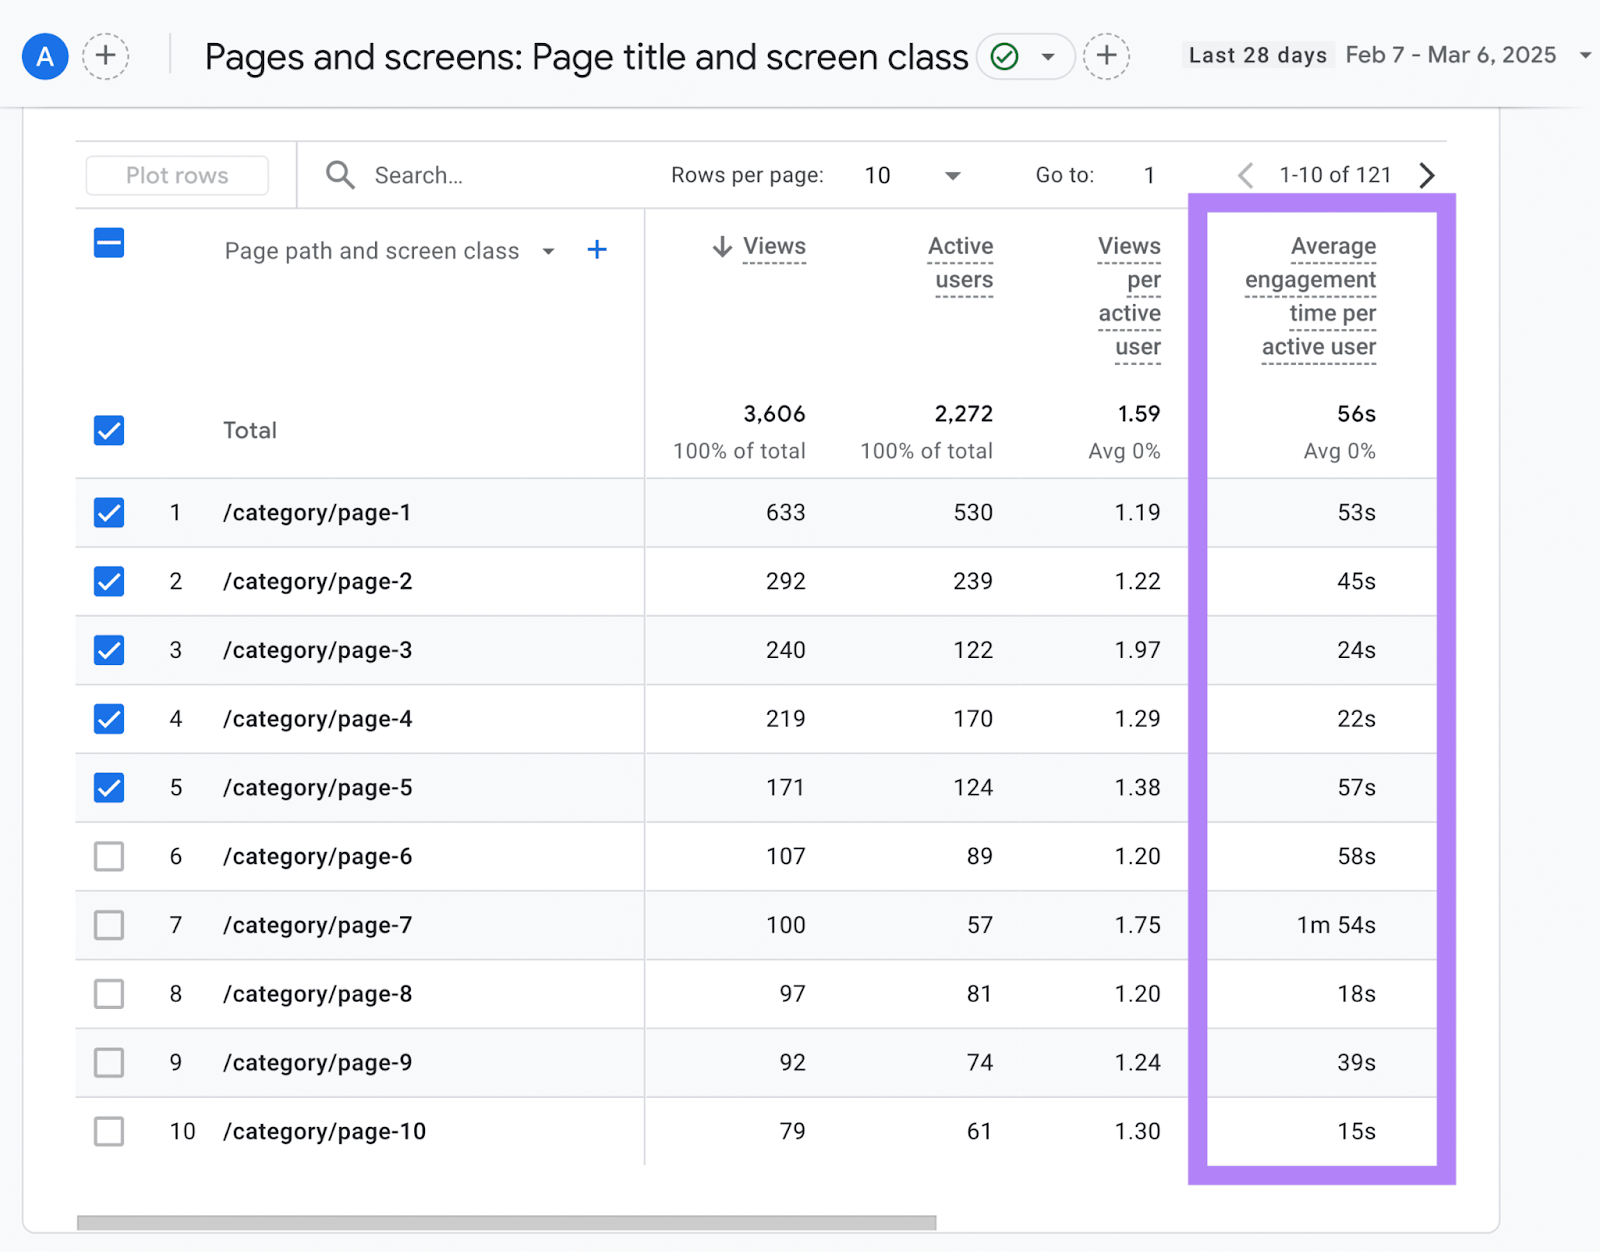Viewport: 1600px width, 1252px height.
Task: Sort by the Active users column header
Action: tap(960, 263)
